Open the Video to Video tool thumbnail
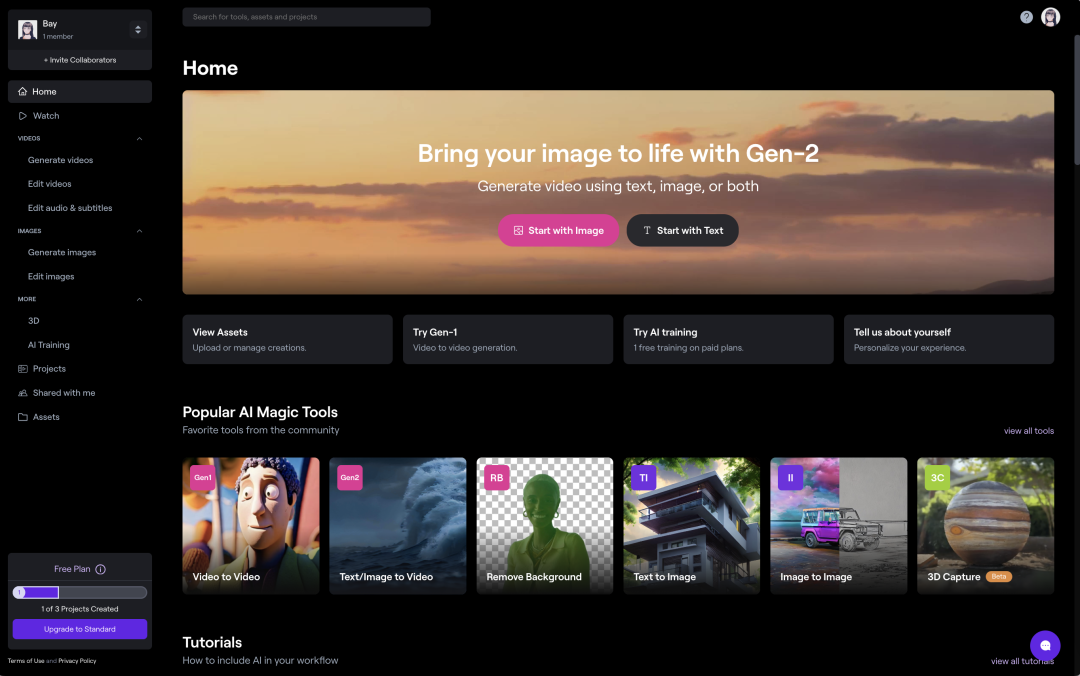1080x676 pixels. pos(251,526)
